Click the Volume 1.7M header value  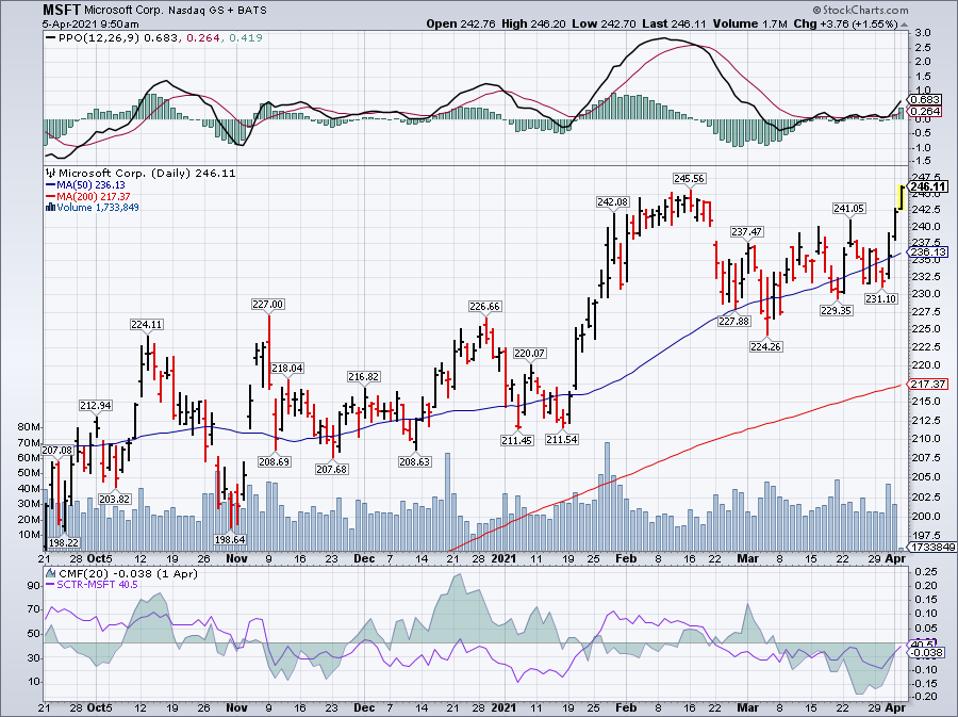(750, 24)
